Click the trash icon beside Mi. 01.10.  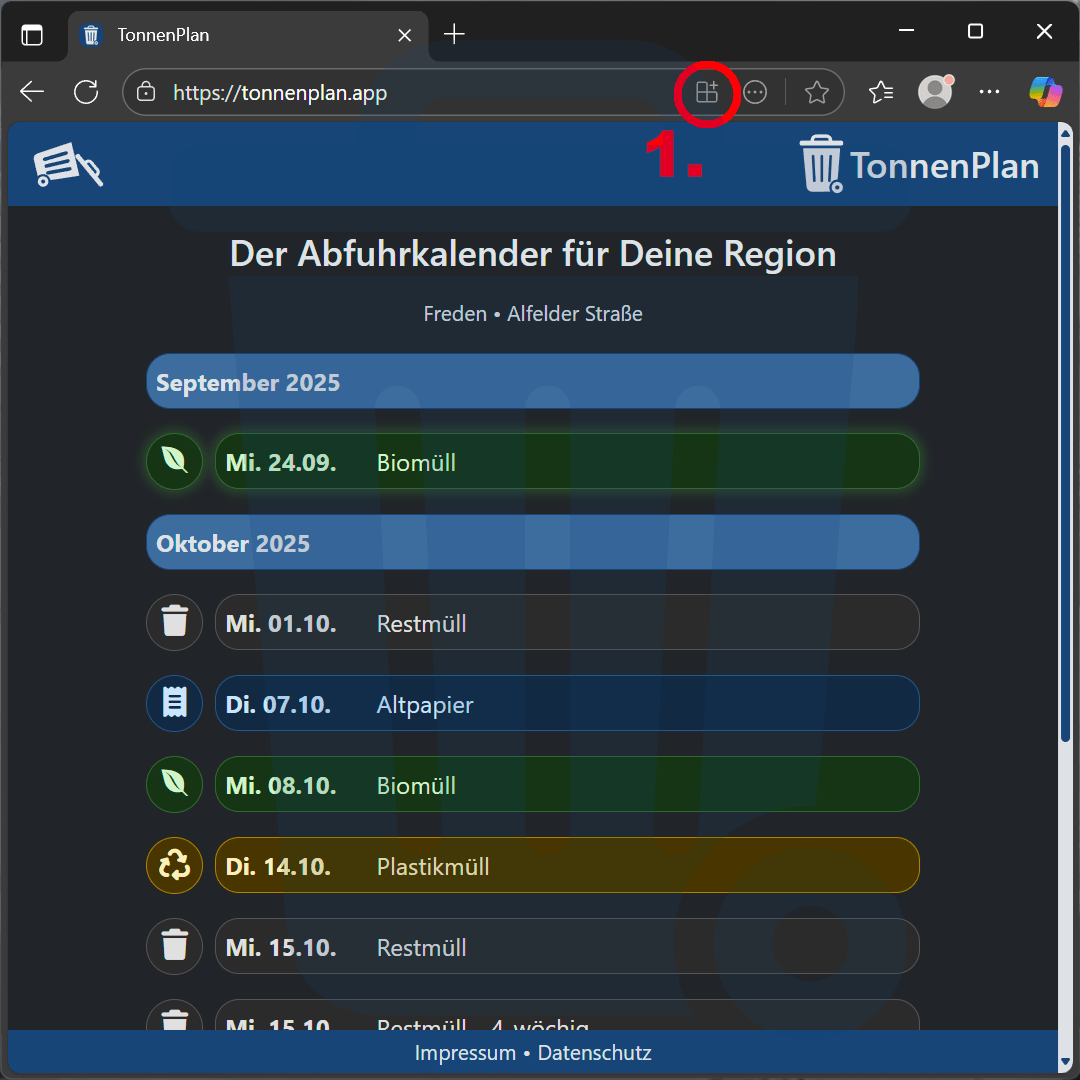click(x=175, y=622)
